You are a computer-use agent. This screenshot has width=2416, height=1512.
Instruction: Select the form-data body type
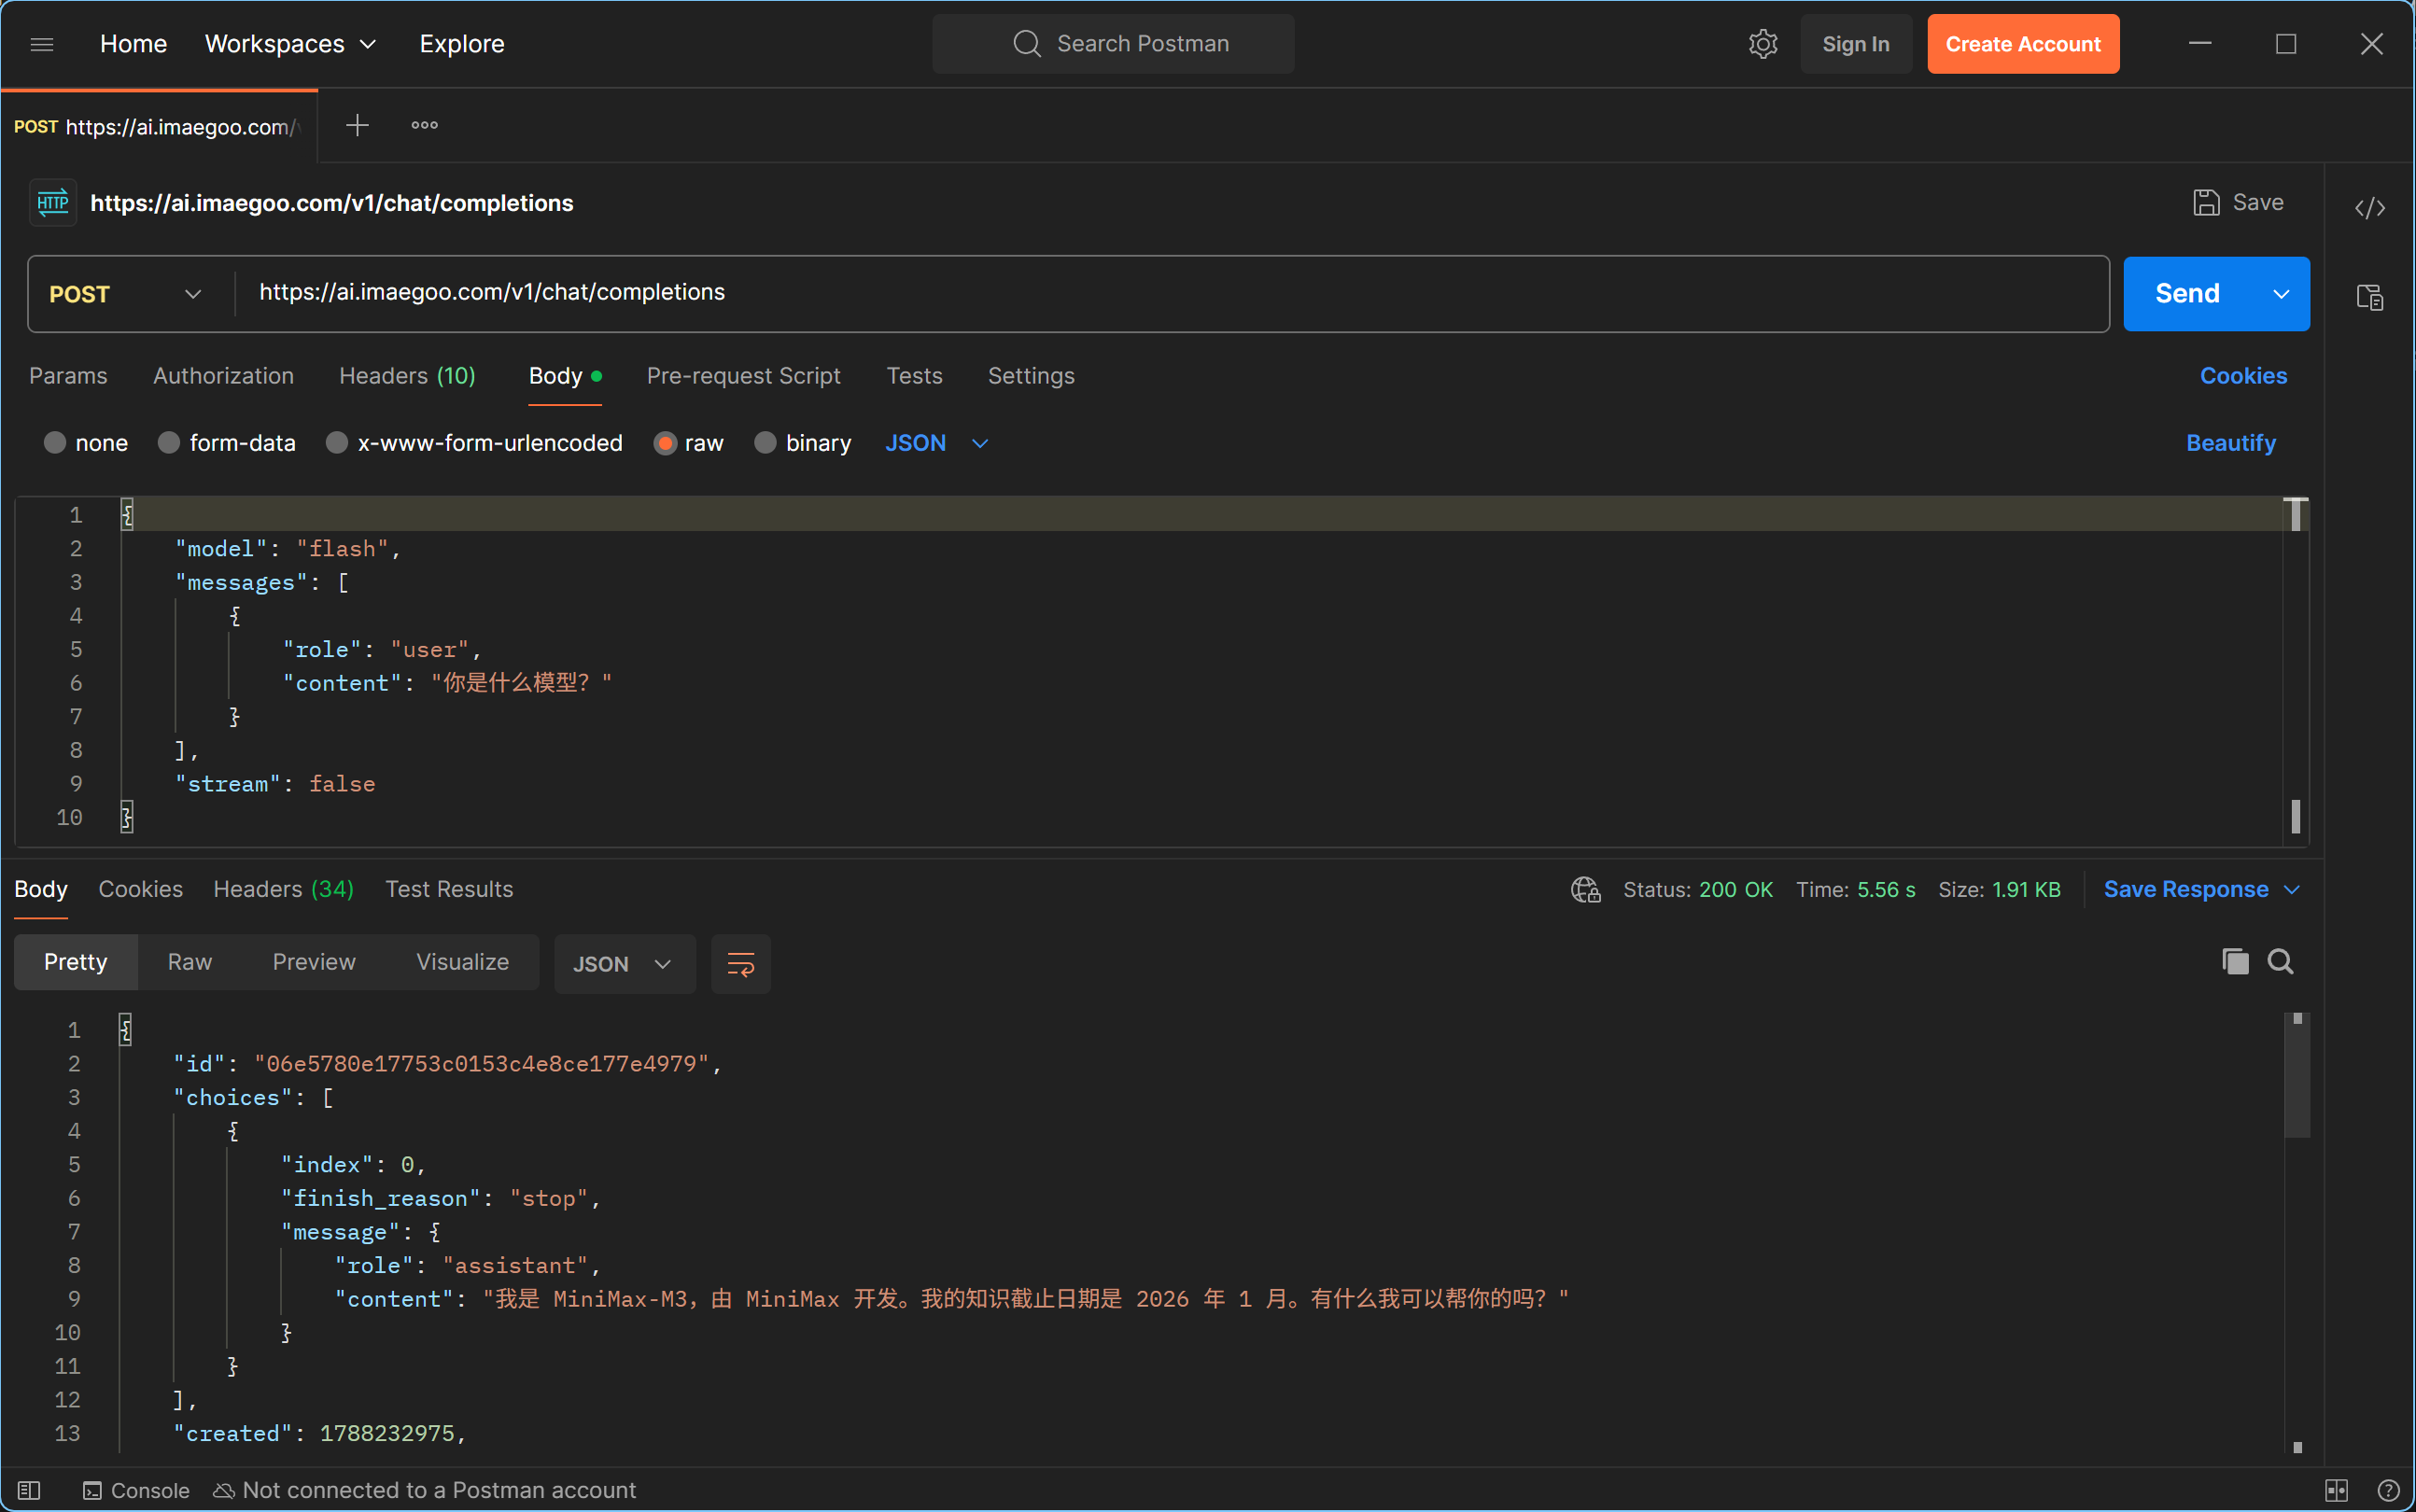169,442
